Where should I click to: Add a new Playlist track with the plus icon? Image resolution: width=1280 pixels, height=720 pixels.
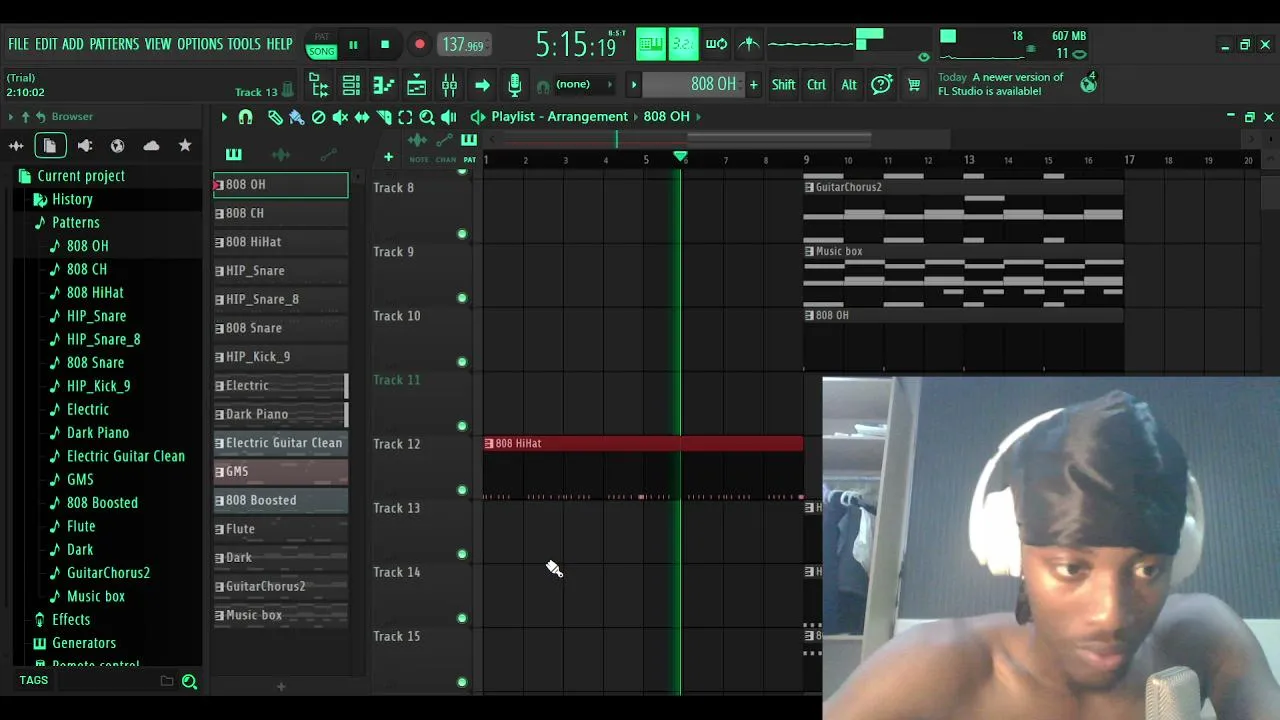[388, 157]
